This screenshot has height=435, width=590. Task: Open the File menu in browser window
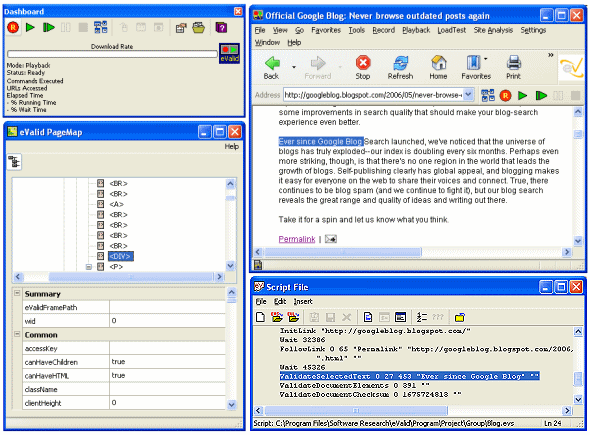(x=260, y=30)
